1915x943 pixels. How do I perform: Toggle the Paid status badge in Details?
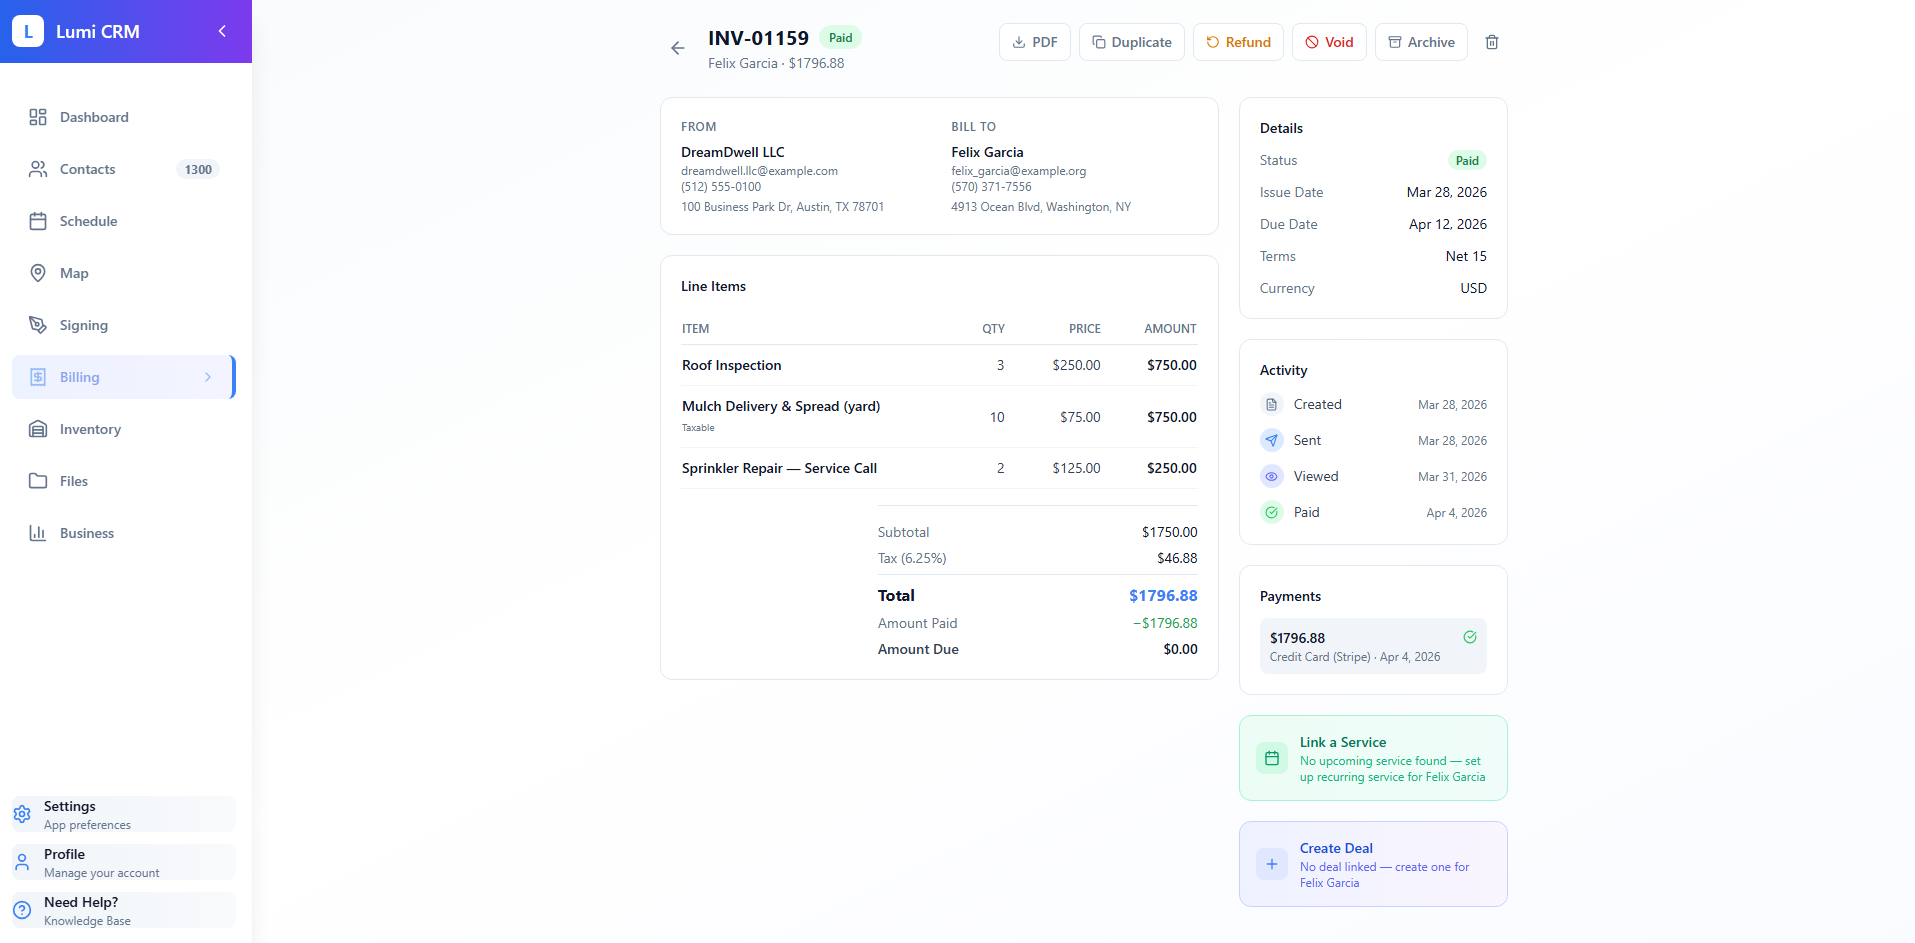[1467, 160]
